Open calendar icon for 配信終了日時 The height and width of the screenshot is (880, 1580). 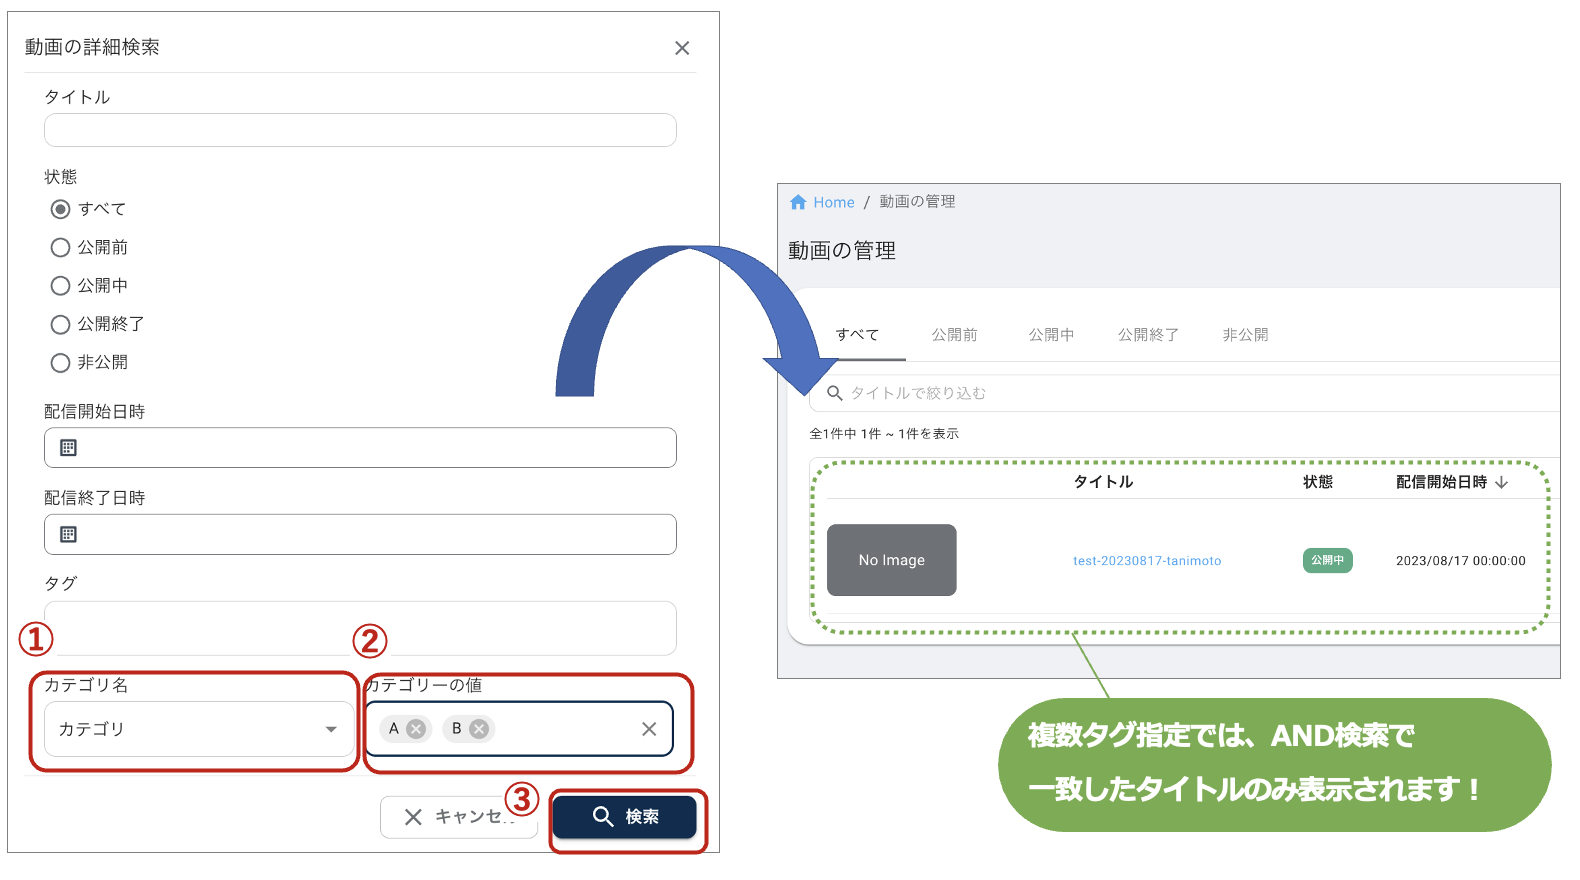tap(68, 535)
